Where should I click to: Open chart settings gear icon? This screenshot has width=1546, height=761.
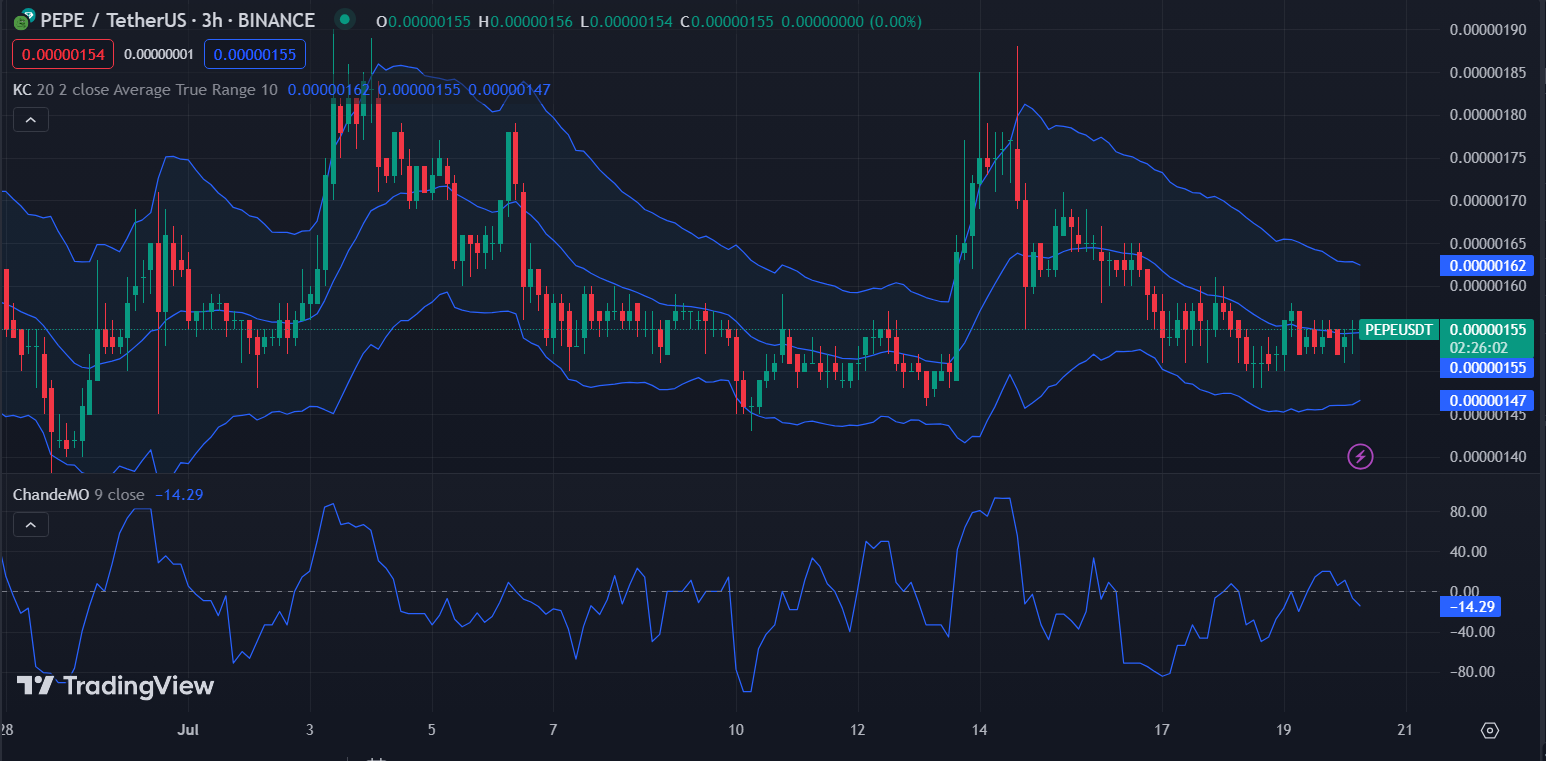coord(1490,730)
